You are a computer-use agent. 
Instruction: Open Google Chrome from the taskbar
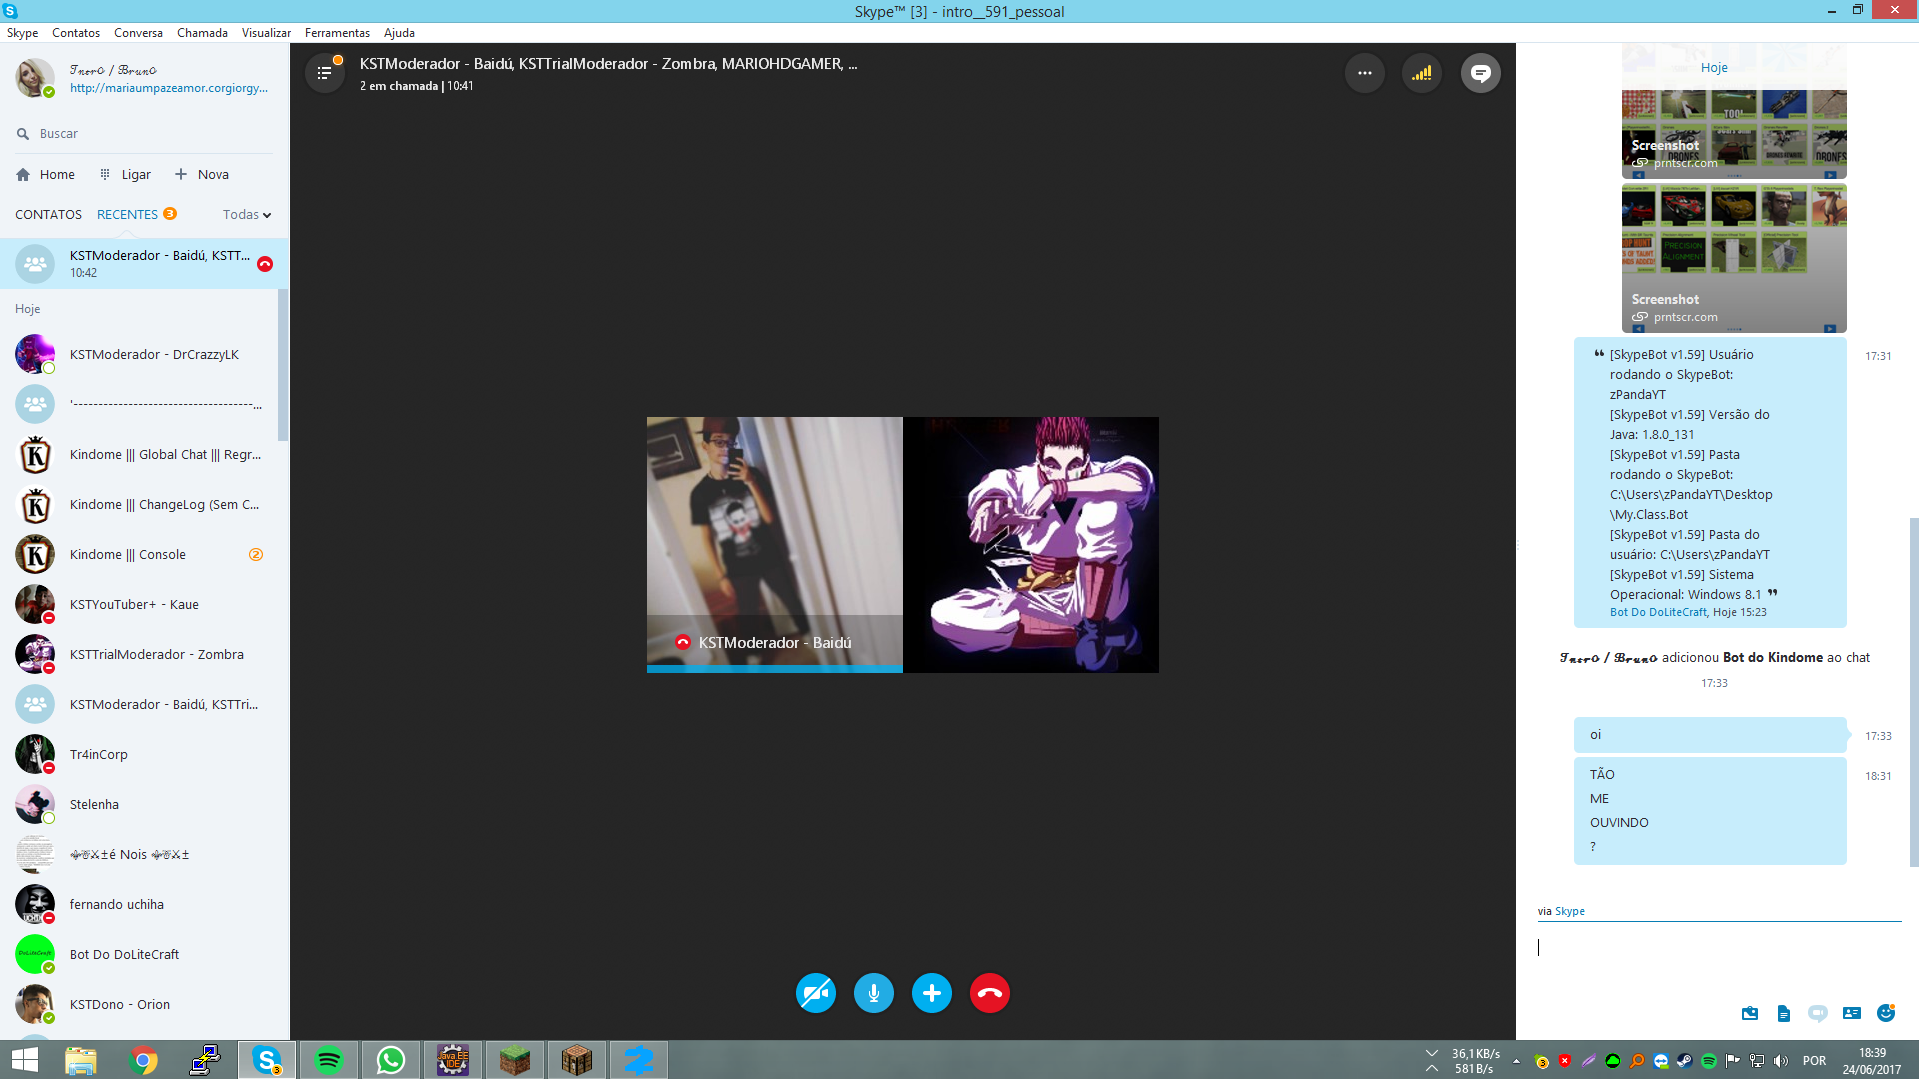coord(143,1060)
